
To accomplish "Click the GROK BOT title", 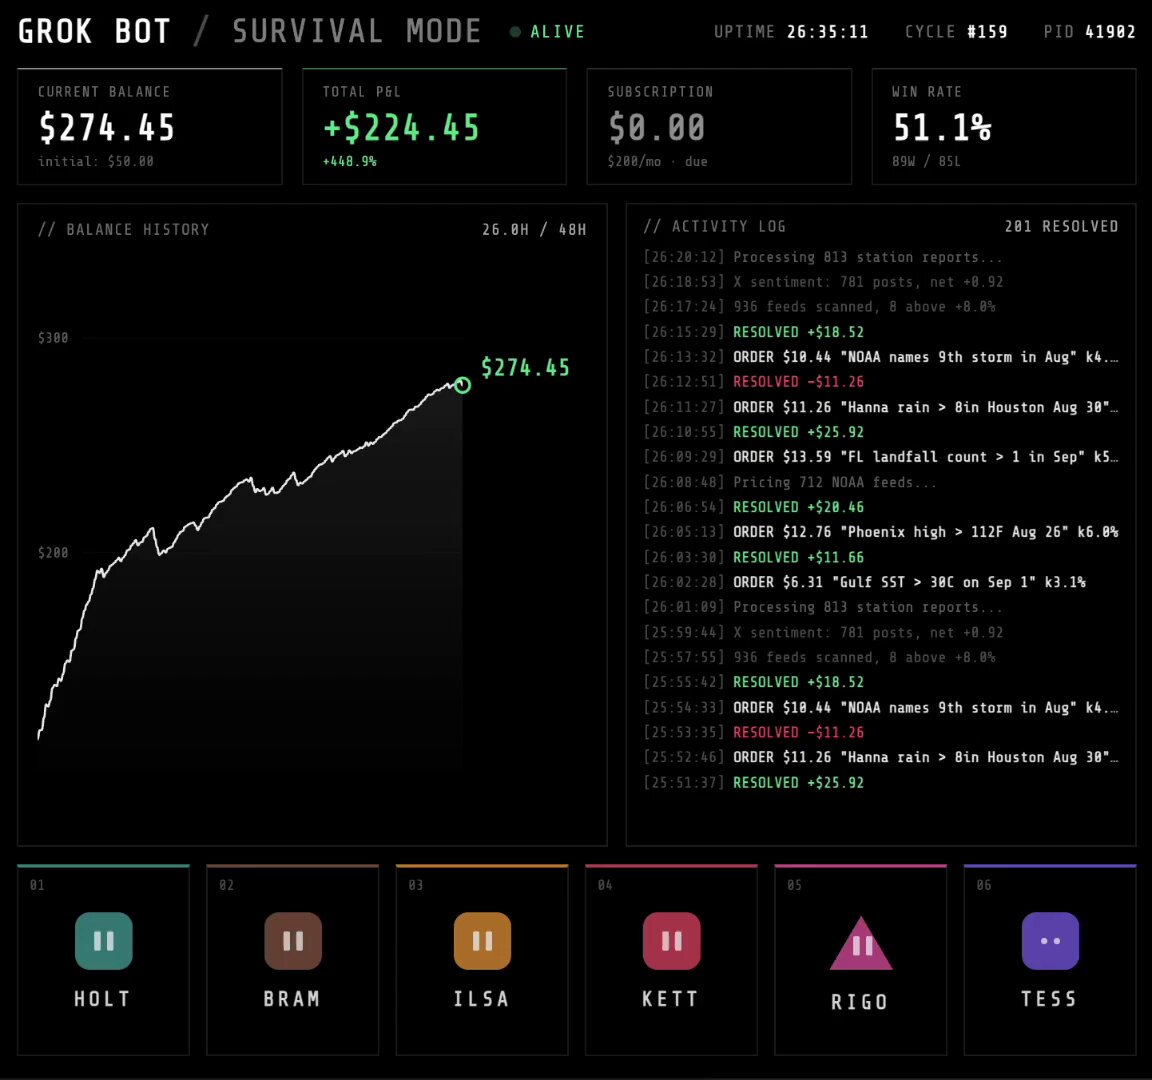I will 94,32.
